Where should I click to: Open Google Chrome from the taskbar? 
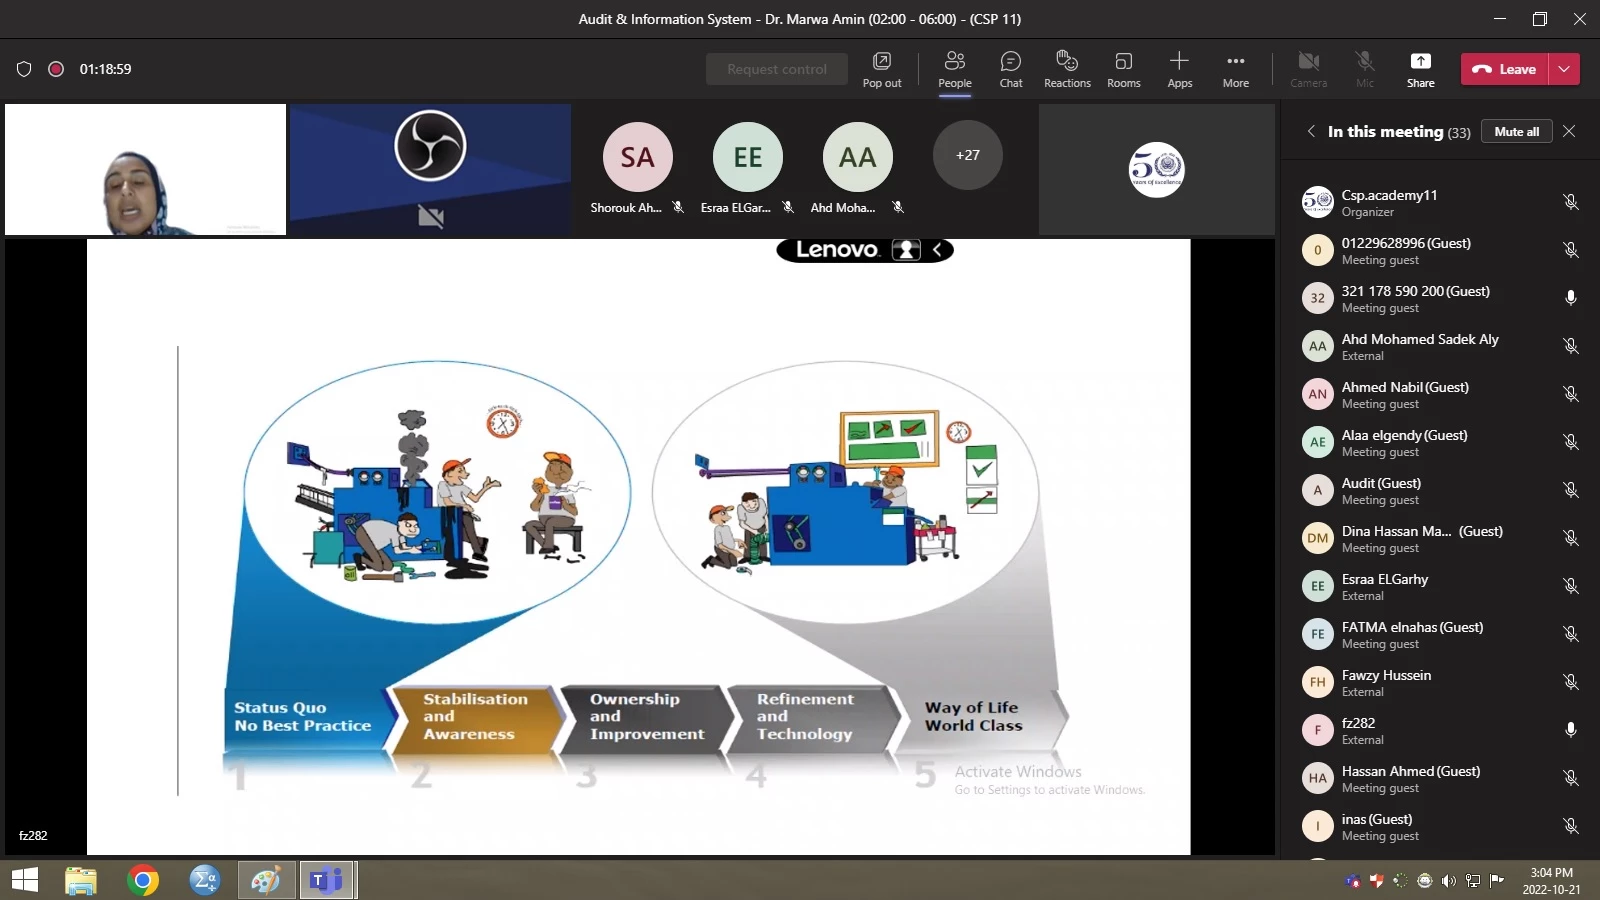point(143,880)
